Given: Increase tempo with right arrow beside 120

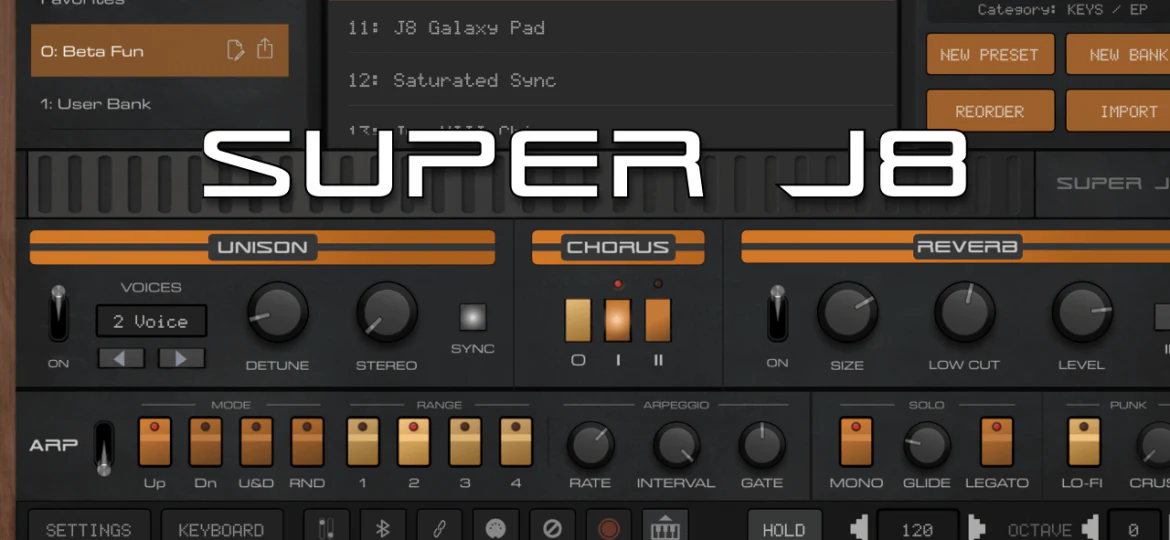Looking at the screenshot, I should [x=975, y=528].
